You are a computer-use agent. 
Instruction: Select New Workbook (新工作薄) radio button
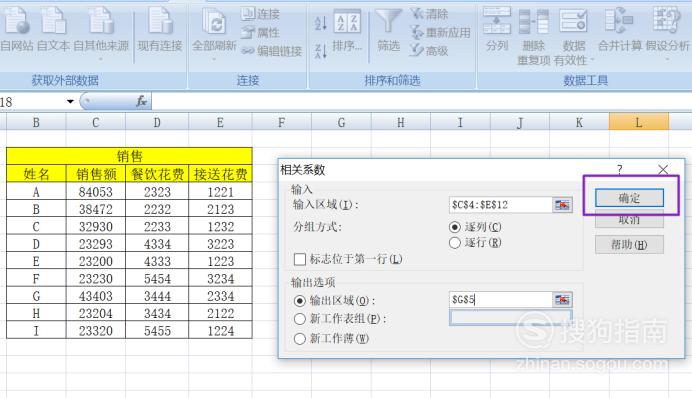click(x=300, y=338)
